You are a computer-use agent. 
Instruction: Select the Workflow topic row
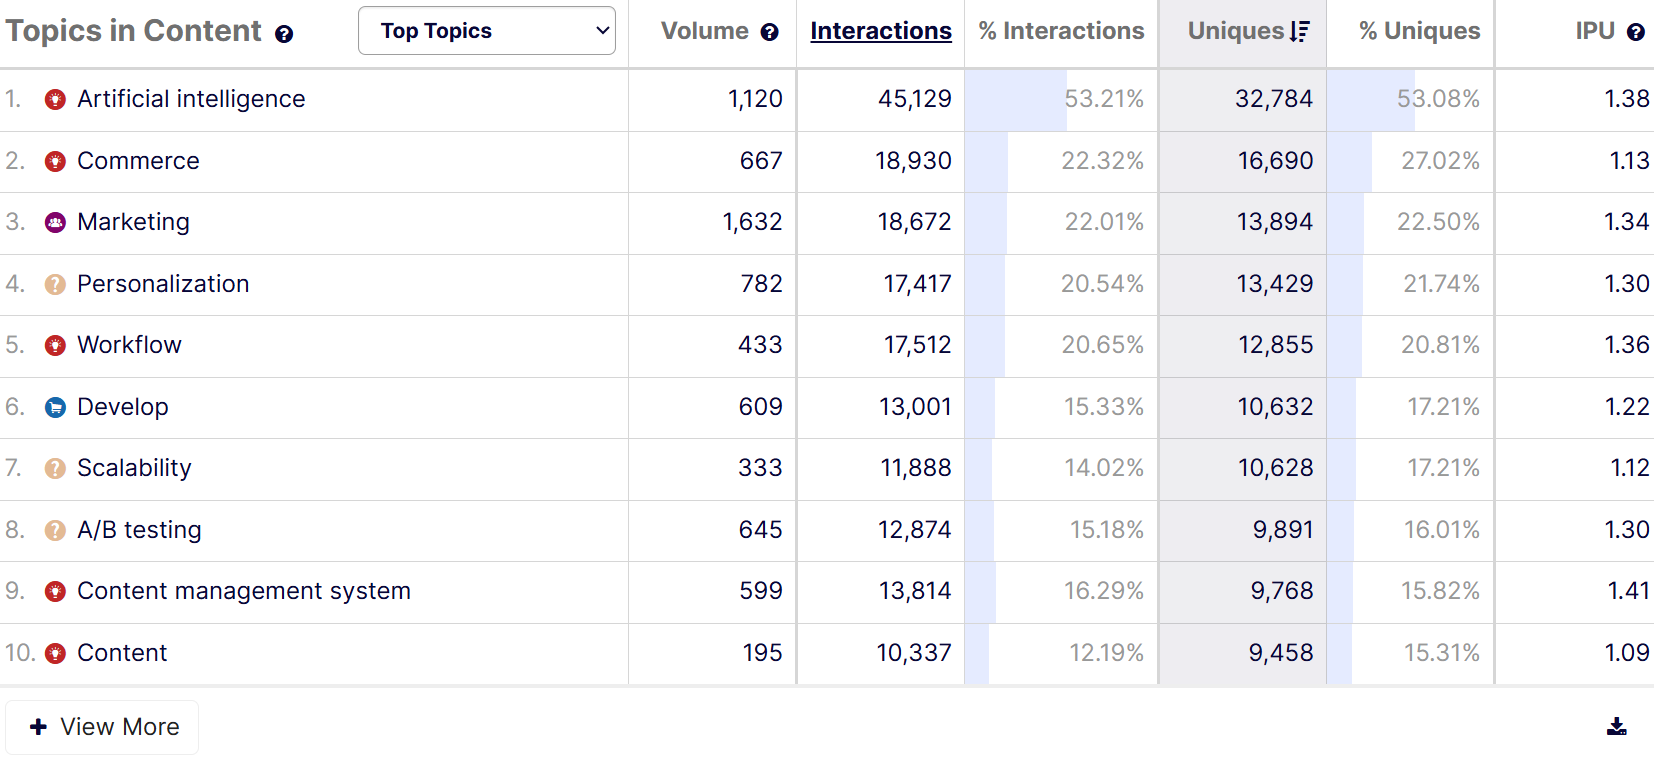pyautogui.click(x=130, y=345)
